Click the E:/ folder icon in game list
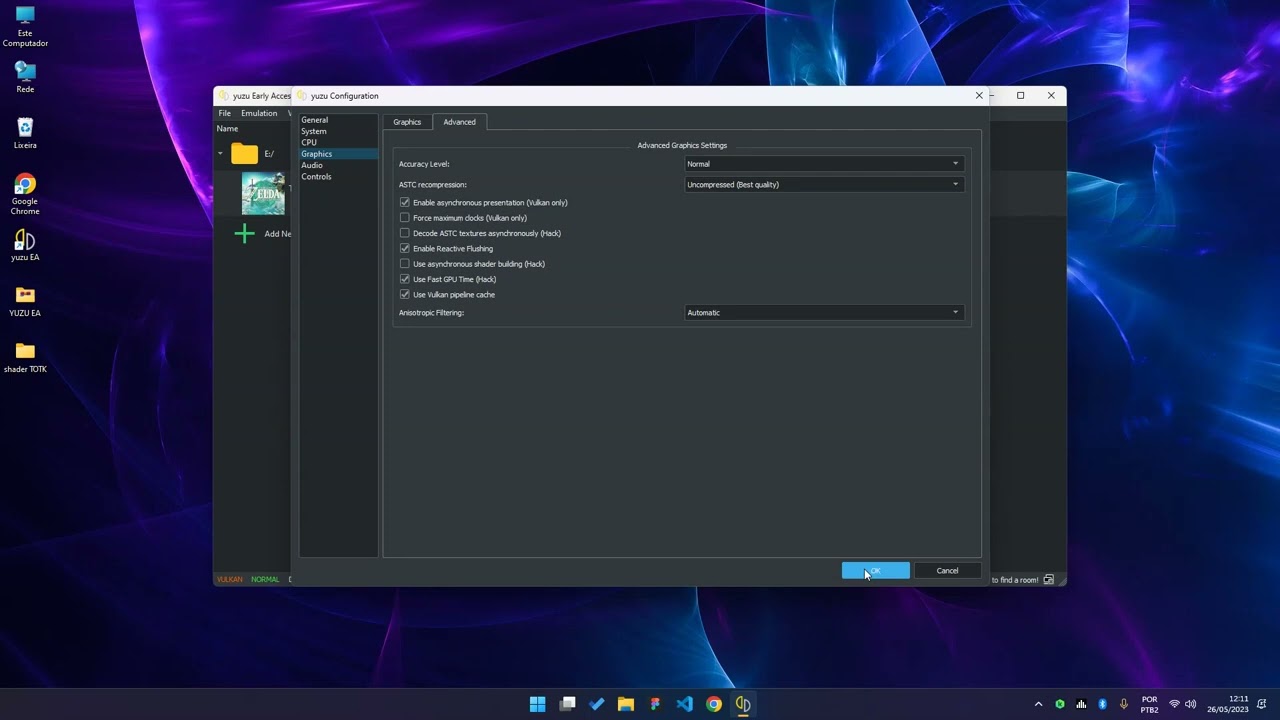 pos(244,153)
